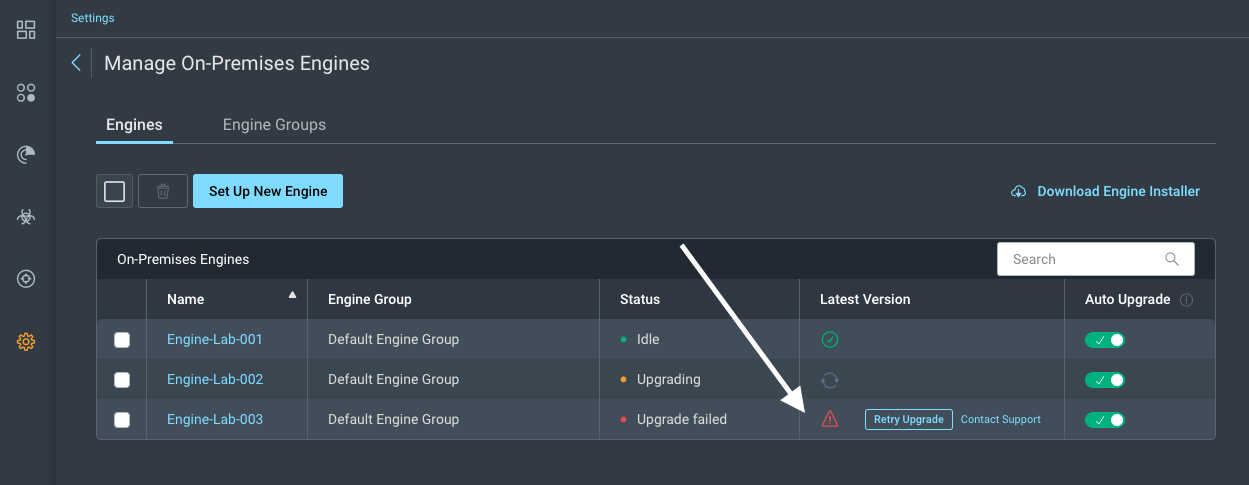
Task: Select the Engines tab
Action: [134, 125]
